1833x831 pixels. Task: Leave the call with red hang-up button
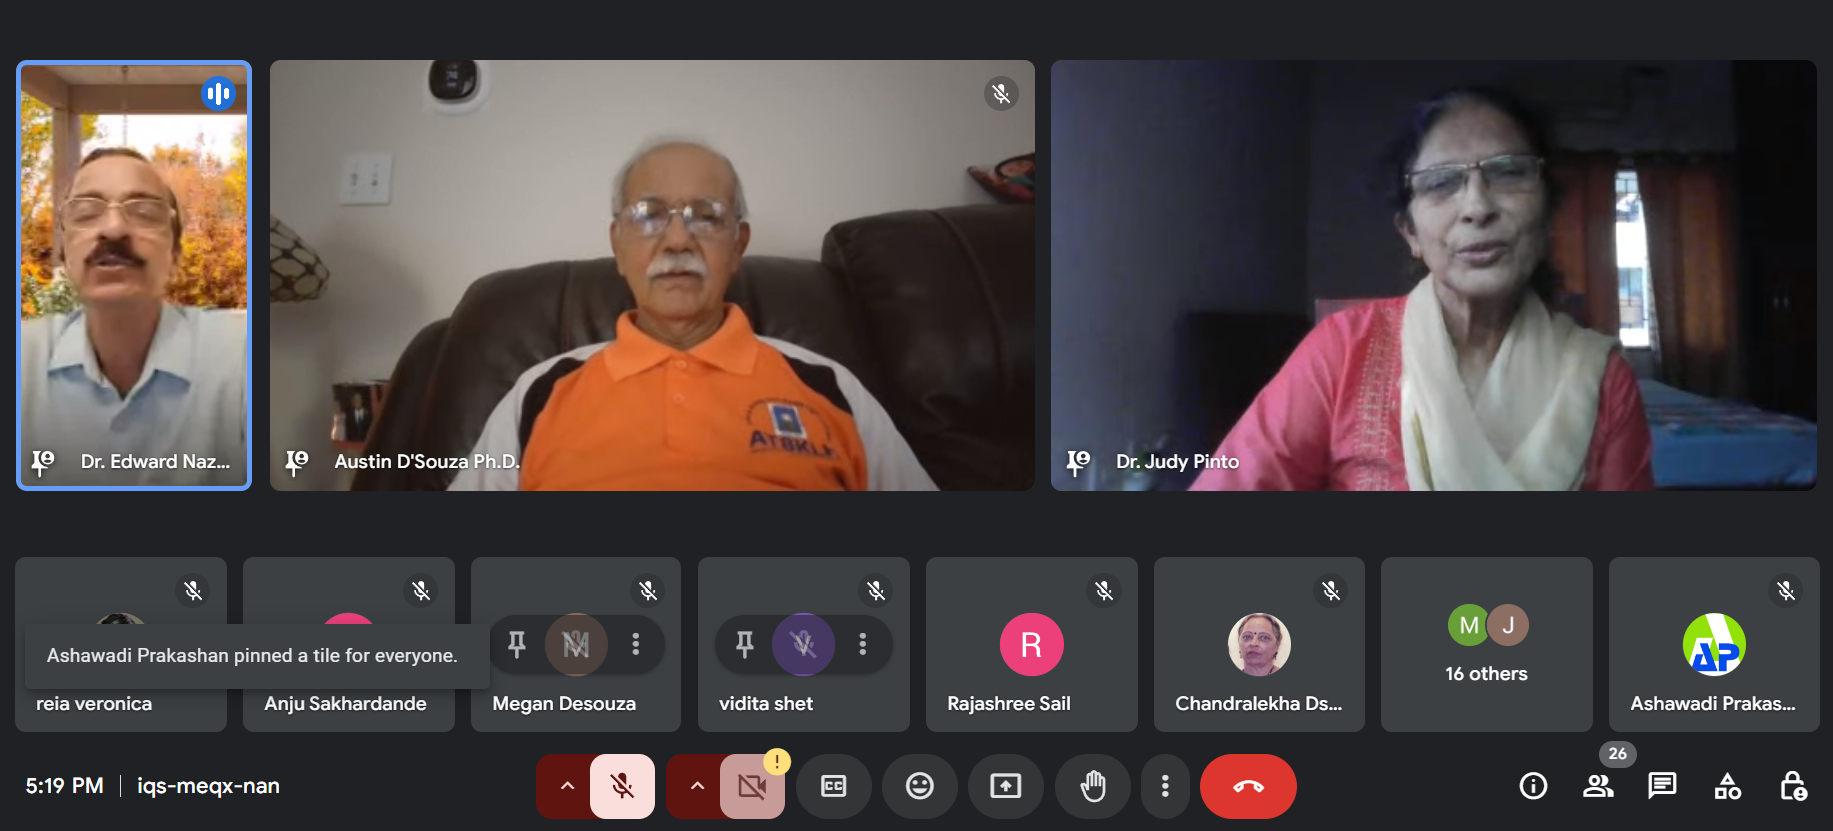tap(1247, 786)
